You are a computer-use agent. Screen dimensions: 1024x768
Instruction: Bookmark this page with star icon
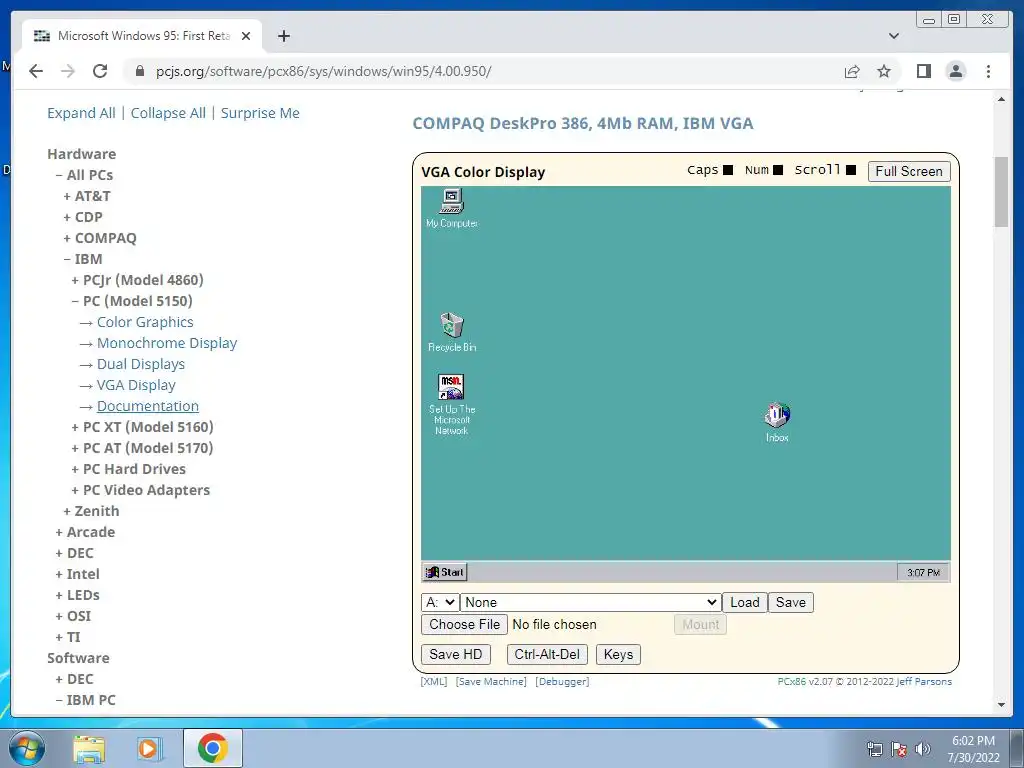884,71
